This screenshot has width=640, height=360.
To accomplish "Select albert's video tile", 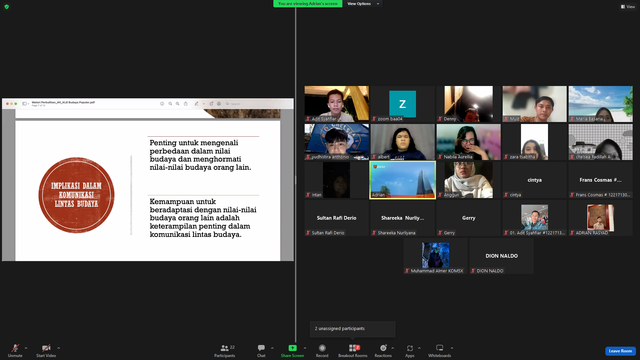I will (x=402, y=142).
